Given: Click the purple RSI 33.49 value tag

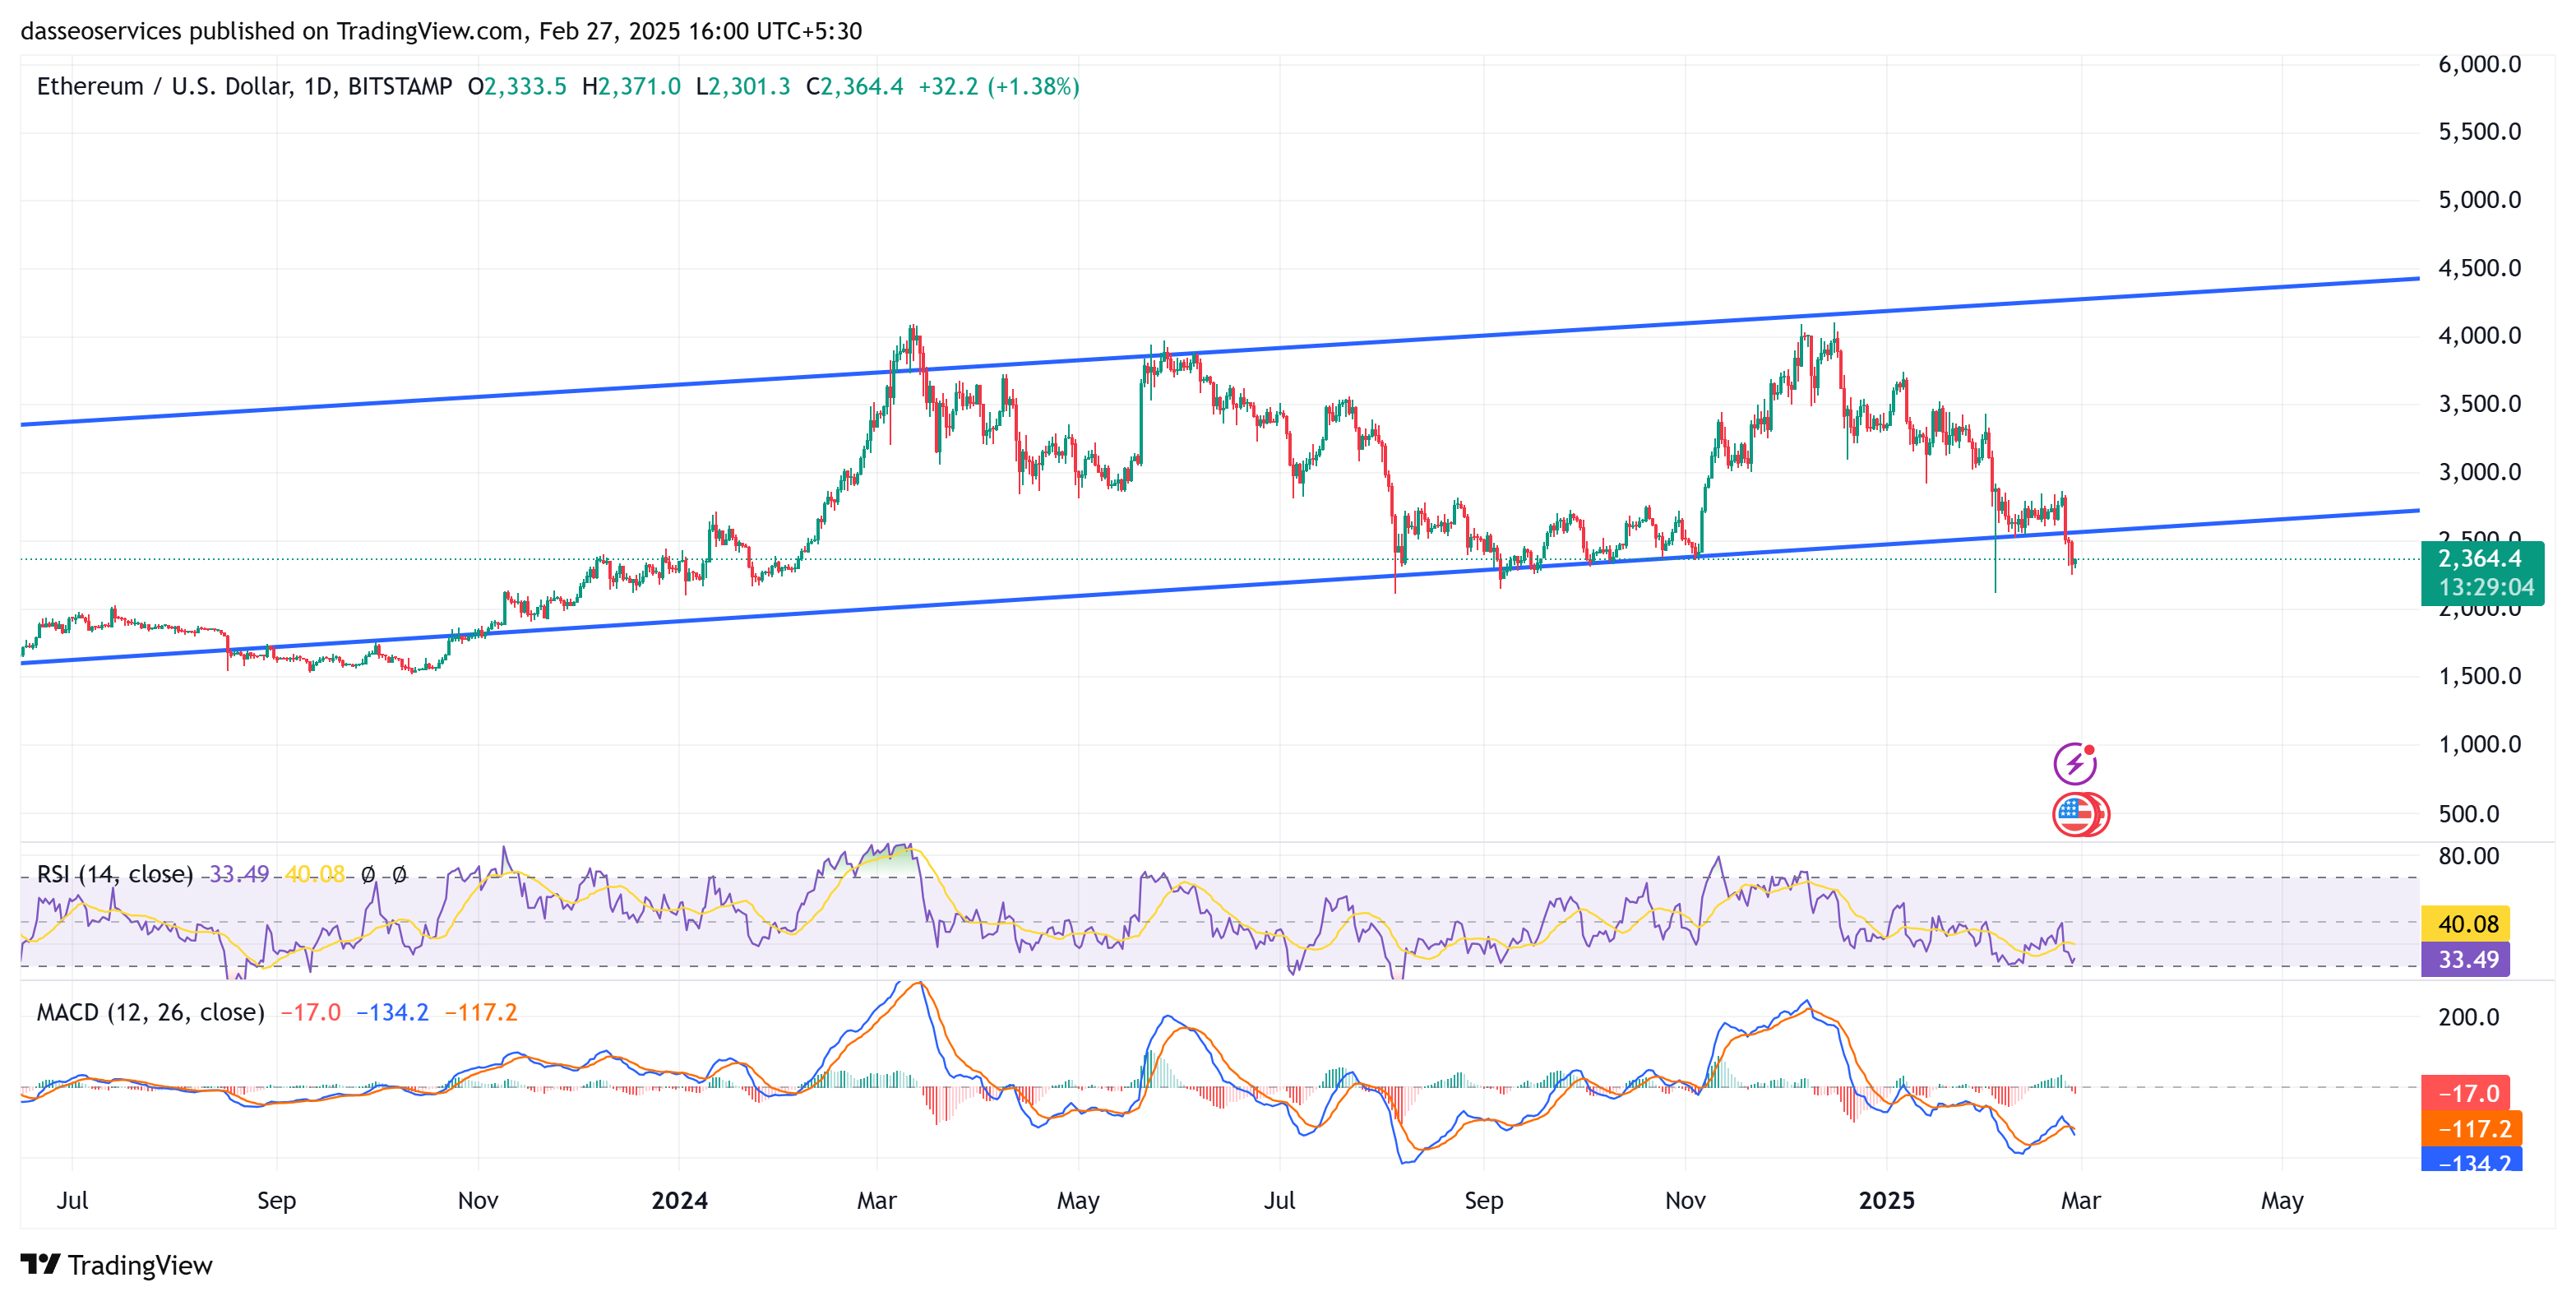Looking at the screenshot, I should 2466,960.
